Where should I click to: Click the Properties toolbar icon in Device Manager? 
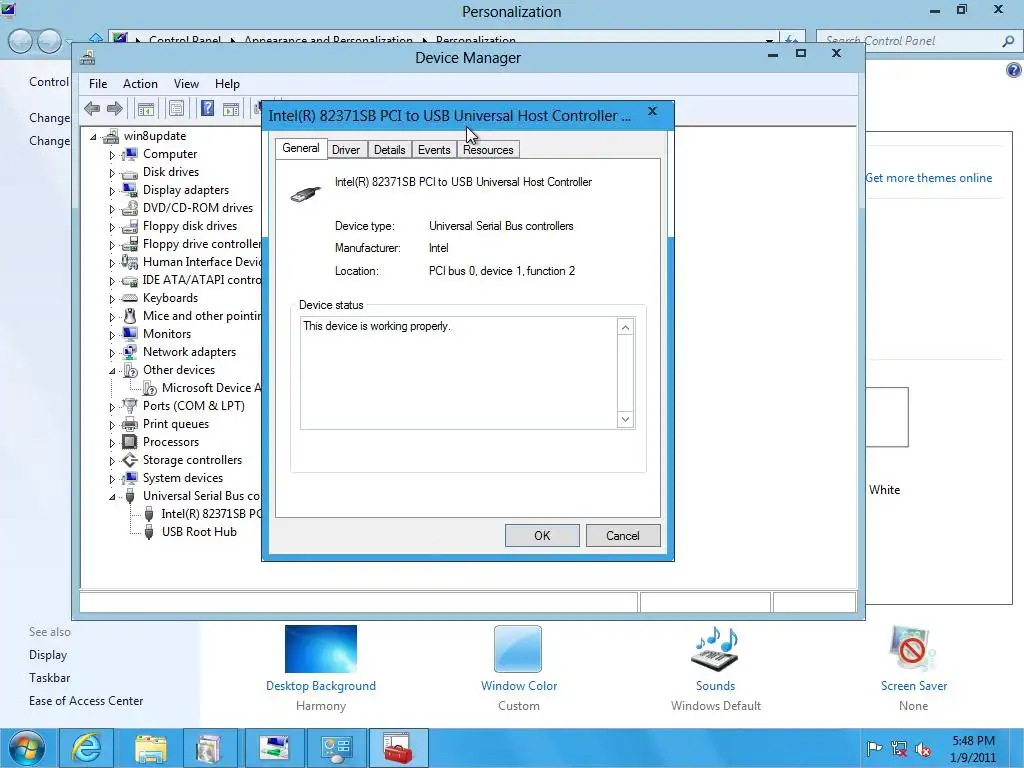[x=176, y=108]
